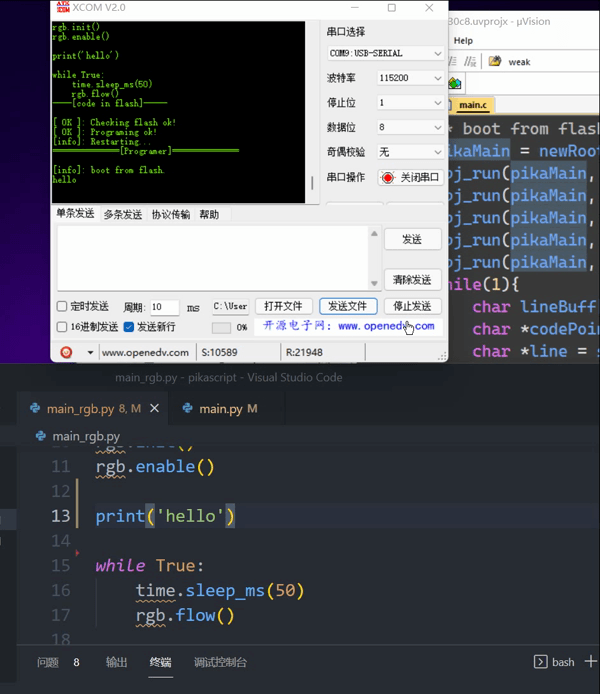Click the bash terminal label
Screen dimensions: 600x694
563,662
